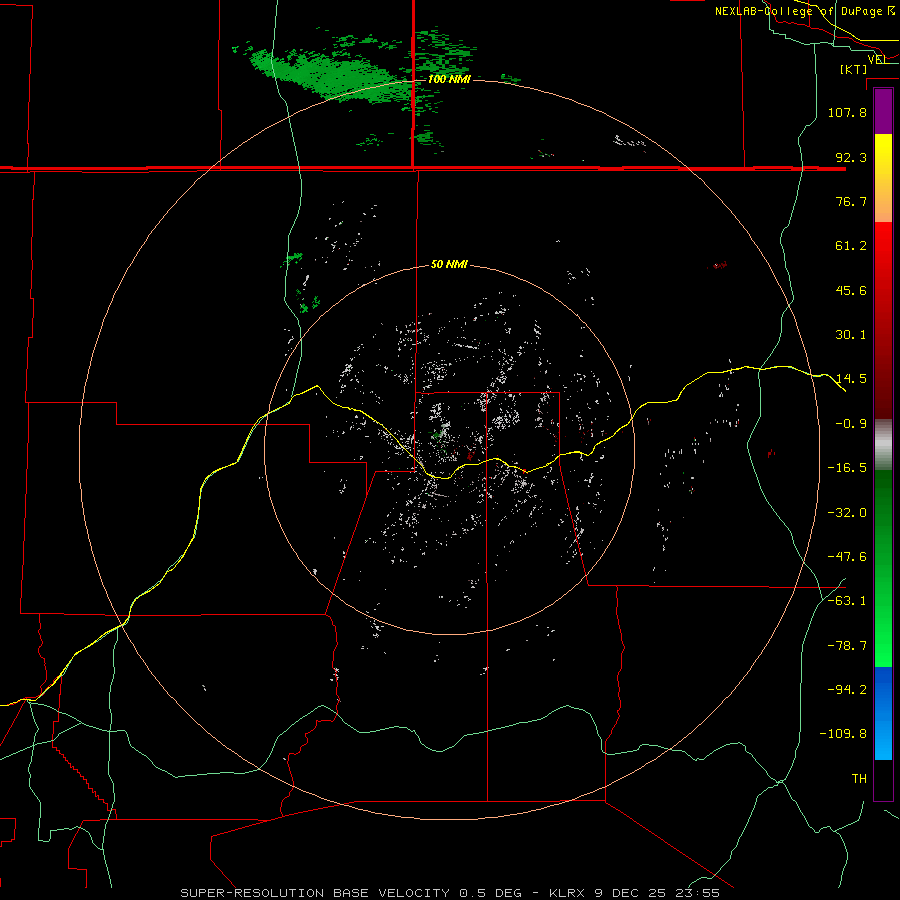Click the green segment of the velocity color bar
900x900 pixels.
[x=883, y=568]
